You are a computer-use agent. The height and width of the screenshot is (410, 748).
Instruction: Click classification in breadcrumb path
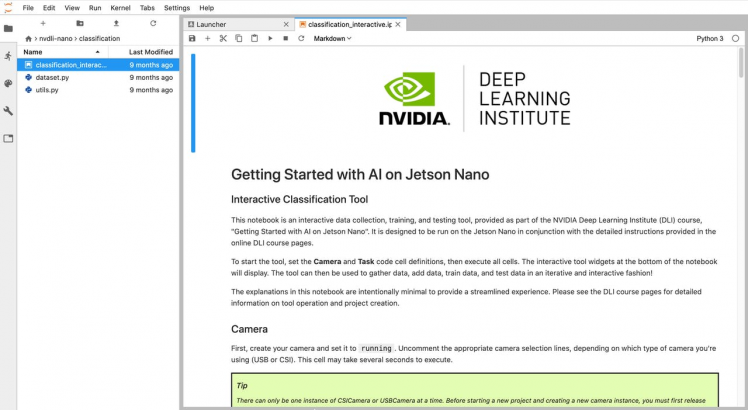coord(99,39)
